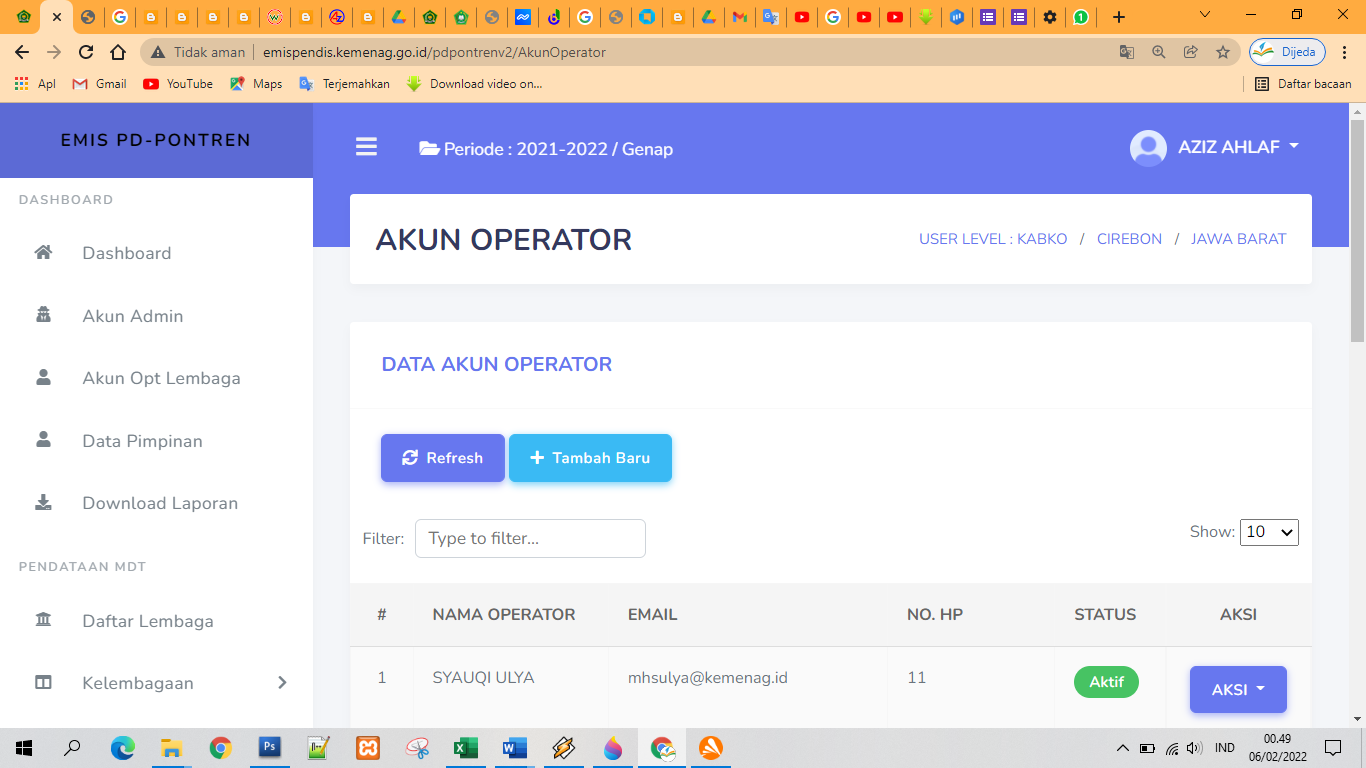Screen dimensions: 1366x768
Task: Click the browser Back arrow
Action: point(22,52)
